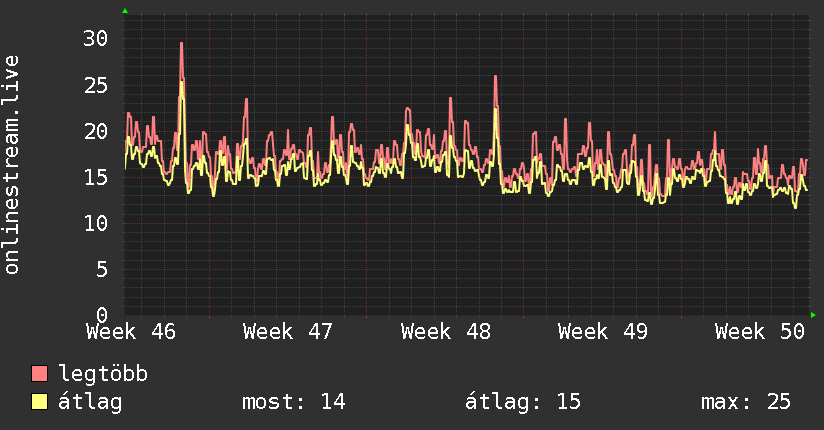The width and height of the screenshot is (824, 430).
Task: Click the y-axis value 15
Action: [96, 178]
